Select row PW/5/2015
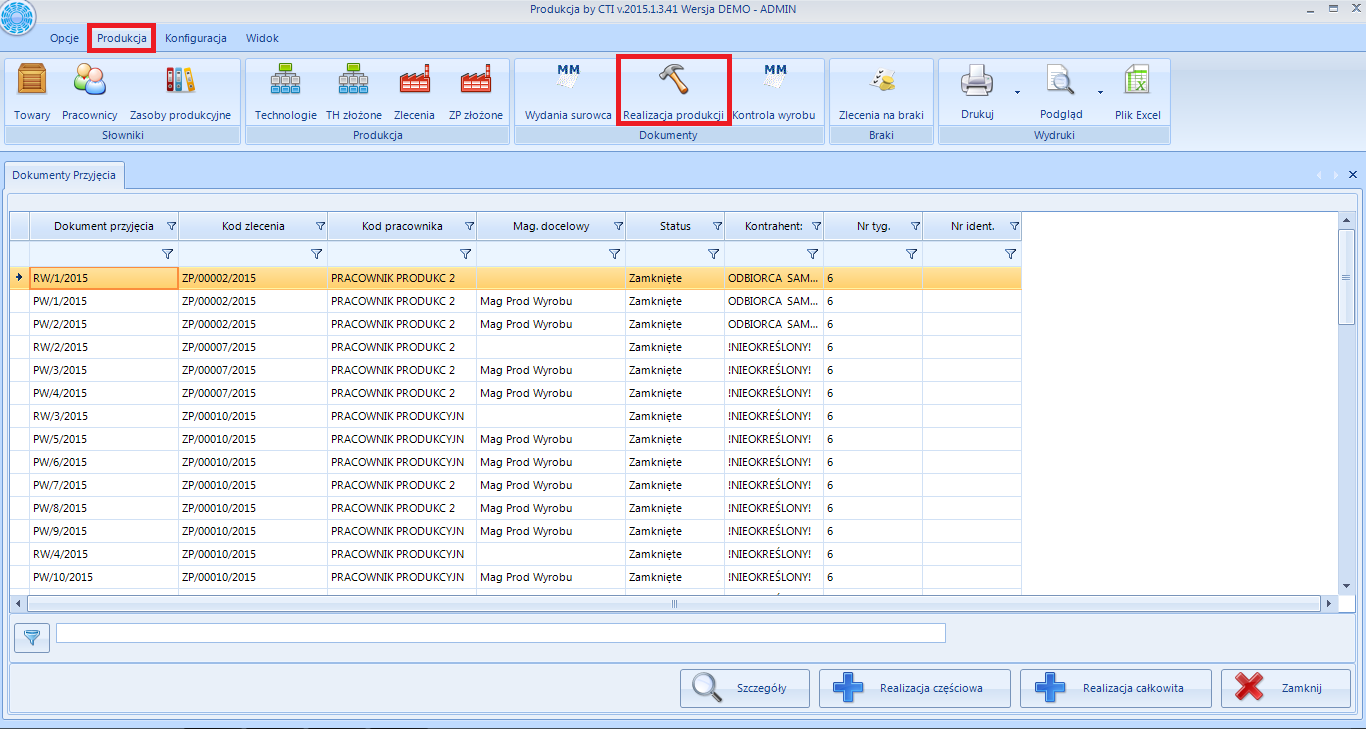 click(516, 439)
